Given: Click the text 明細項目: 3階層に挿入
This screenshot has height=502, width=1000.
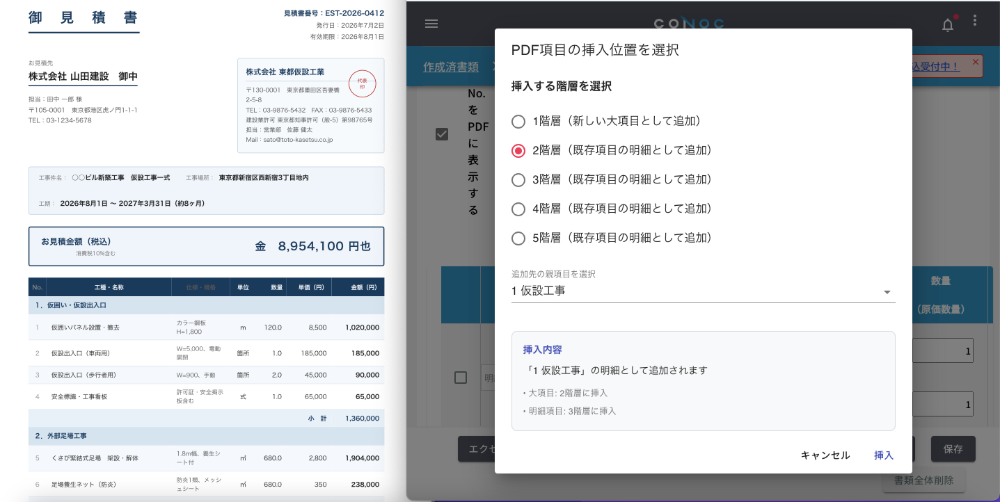Looking at the screenshot, I should [x=570, y=411].
